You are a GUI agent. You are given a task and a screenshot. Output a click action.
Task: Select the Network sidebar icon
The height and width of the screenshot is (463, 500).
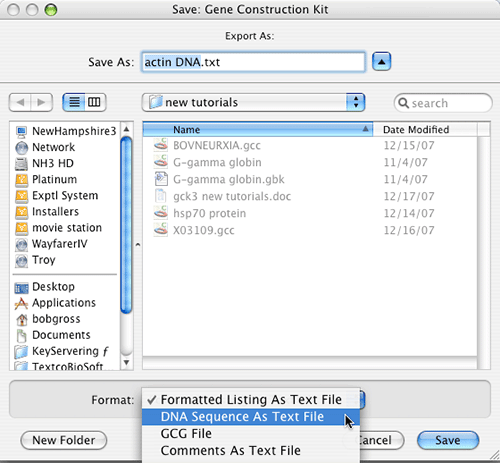click(x=22, y=148)
